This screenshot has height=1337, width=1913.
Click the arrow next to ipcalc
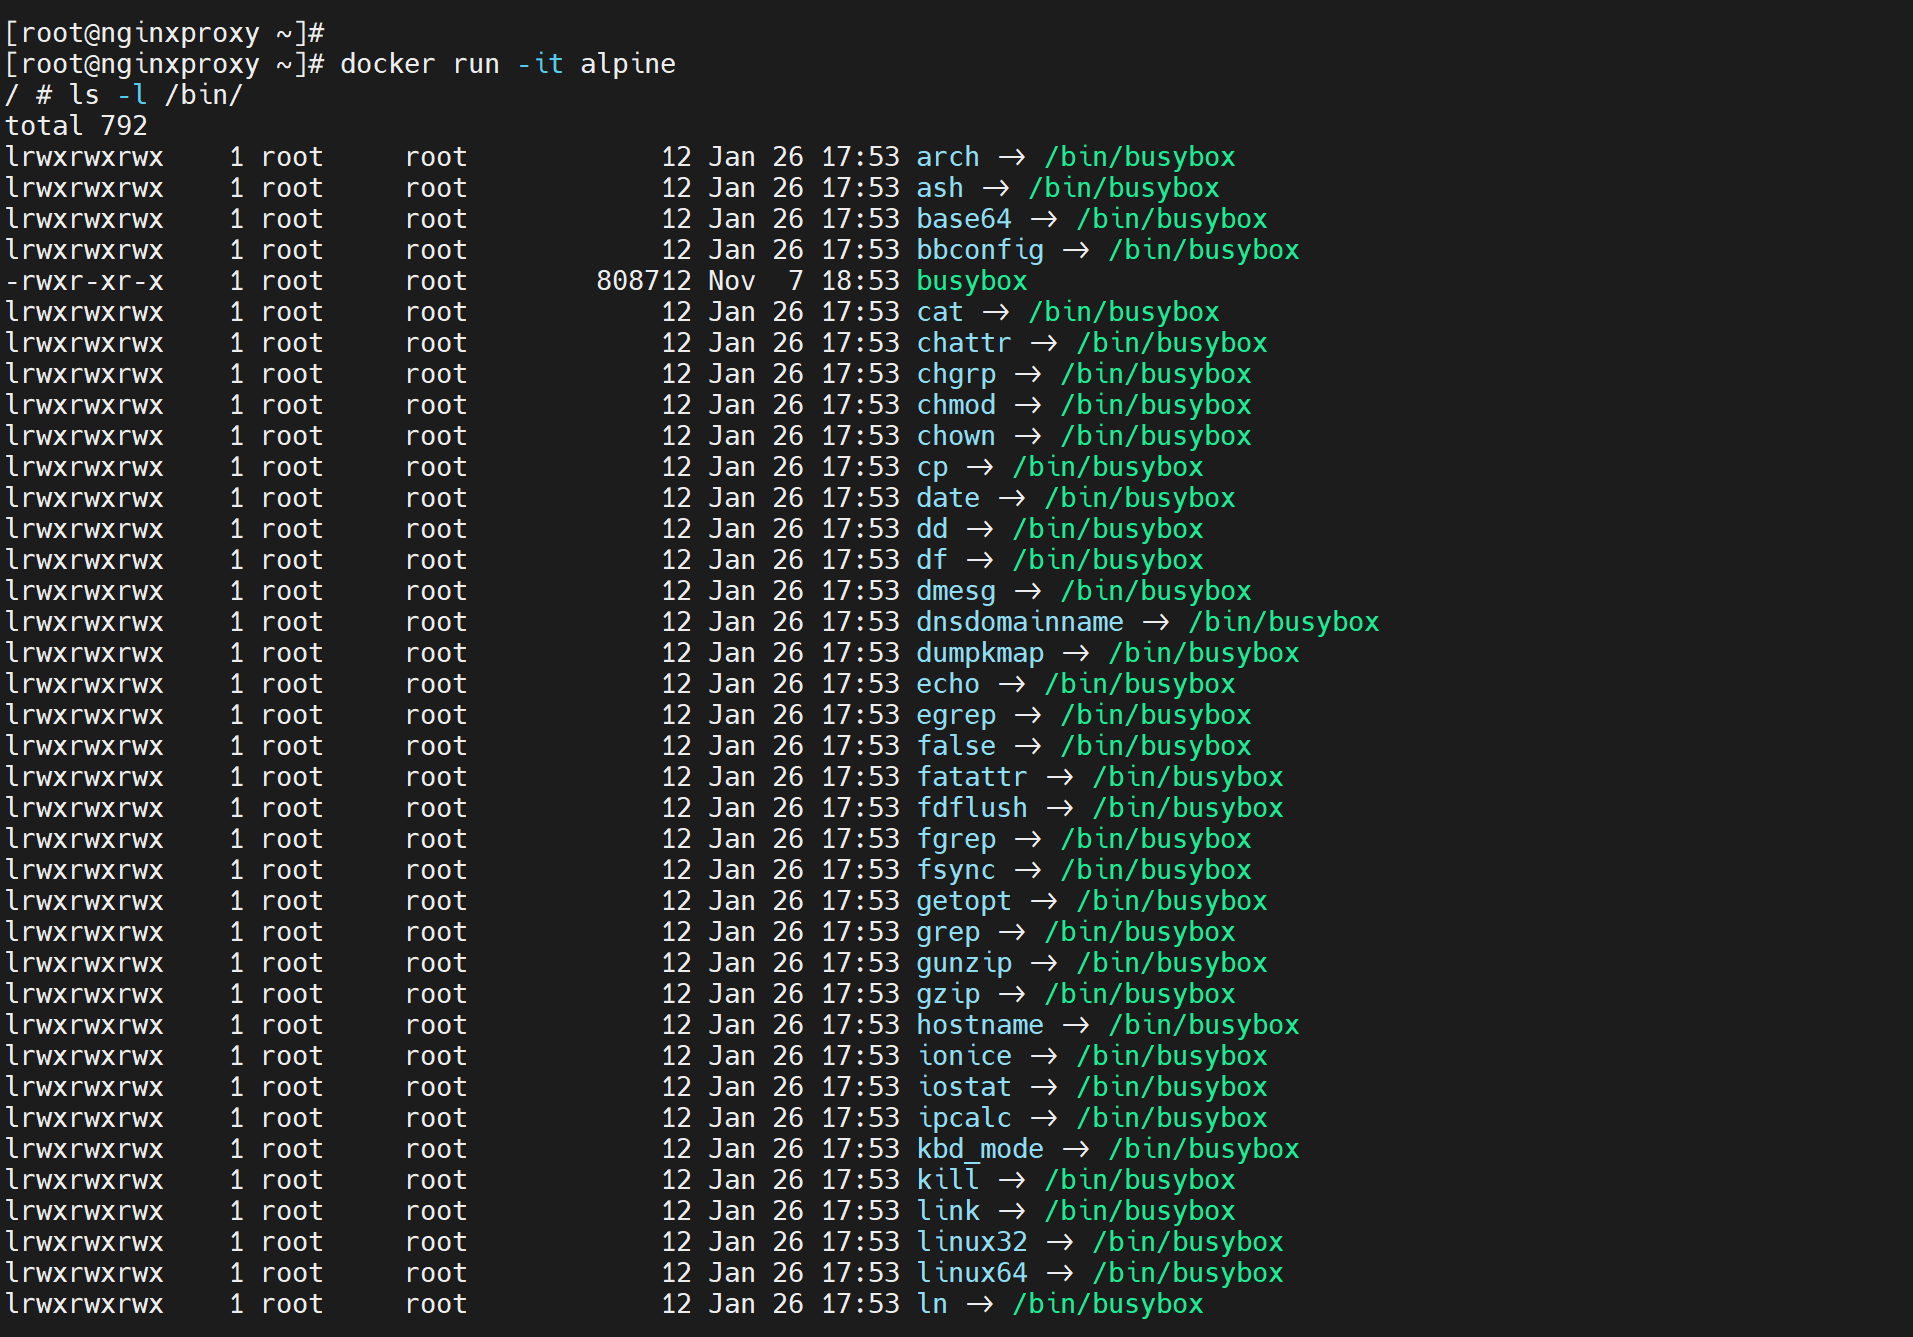tap(1043, 1118)
